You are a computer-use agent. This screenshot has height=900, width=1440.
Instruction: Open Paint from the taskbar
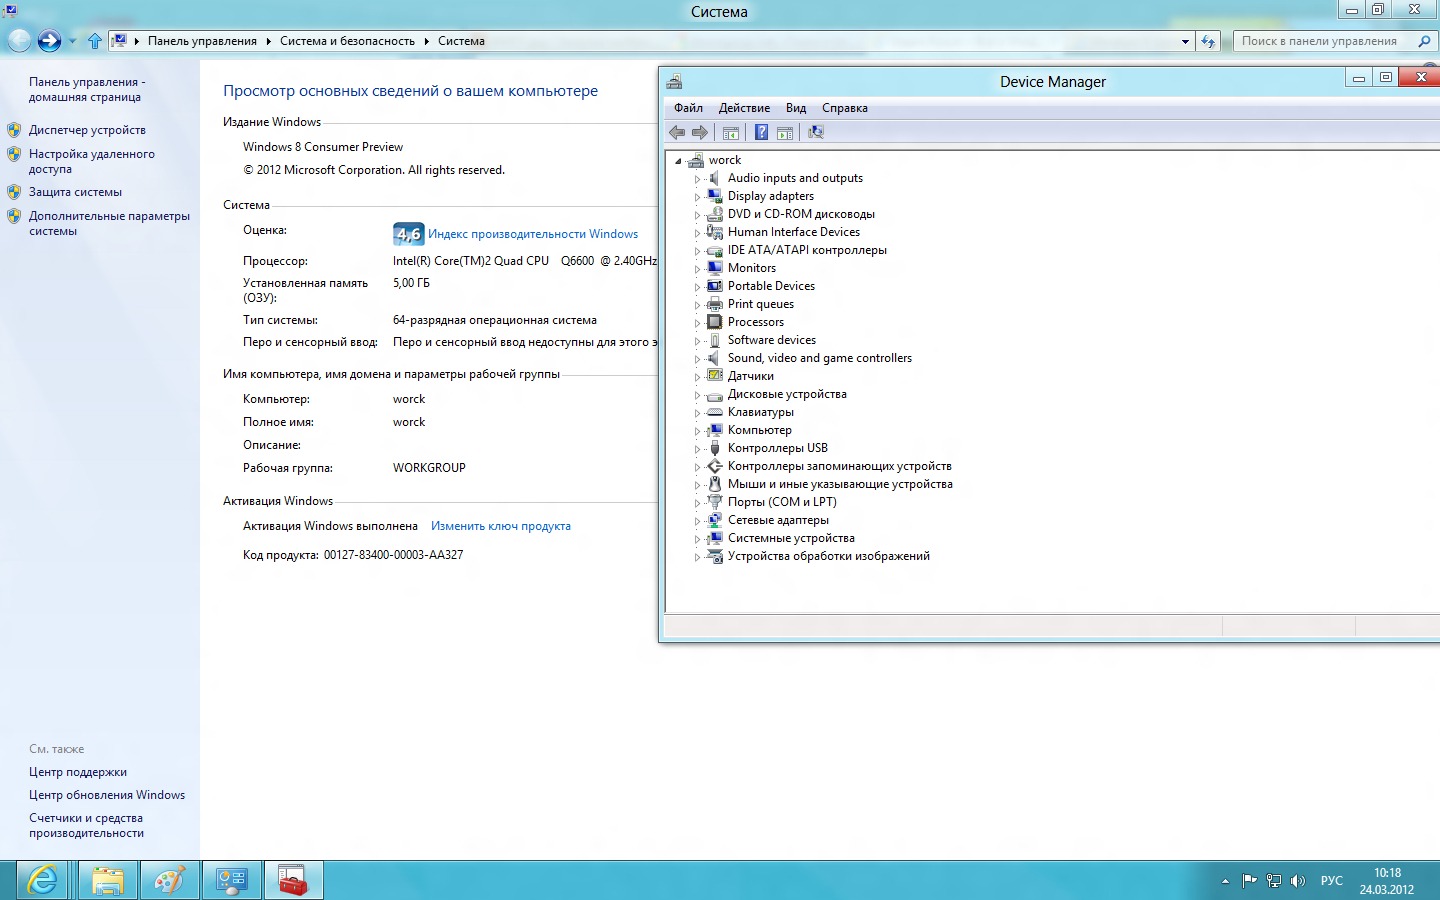169,880
